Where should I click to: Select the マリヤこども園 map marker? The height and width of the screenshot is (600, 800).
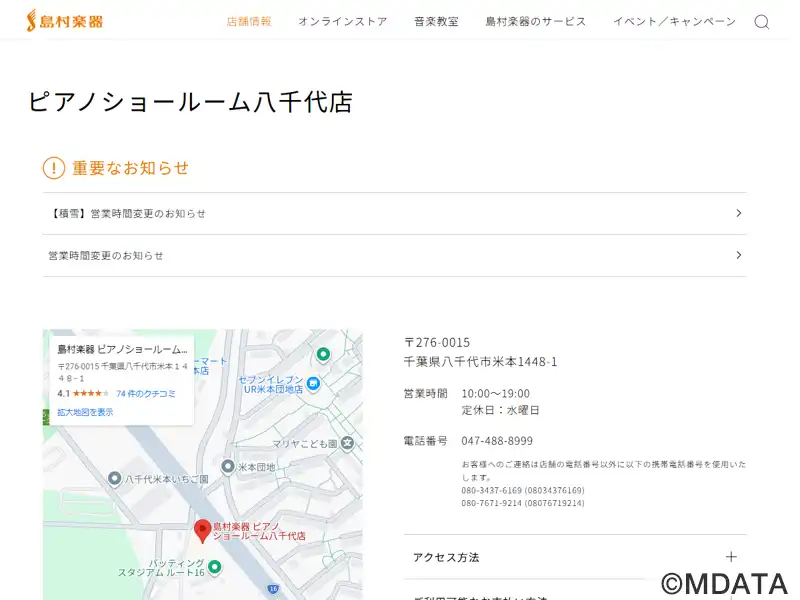pos(347,443)
